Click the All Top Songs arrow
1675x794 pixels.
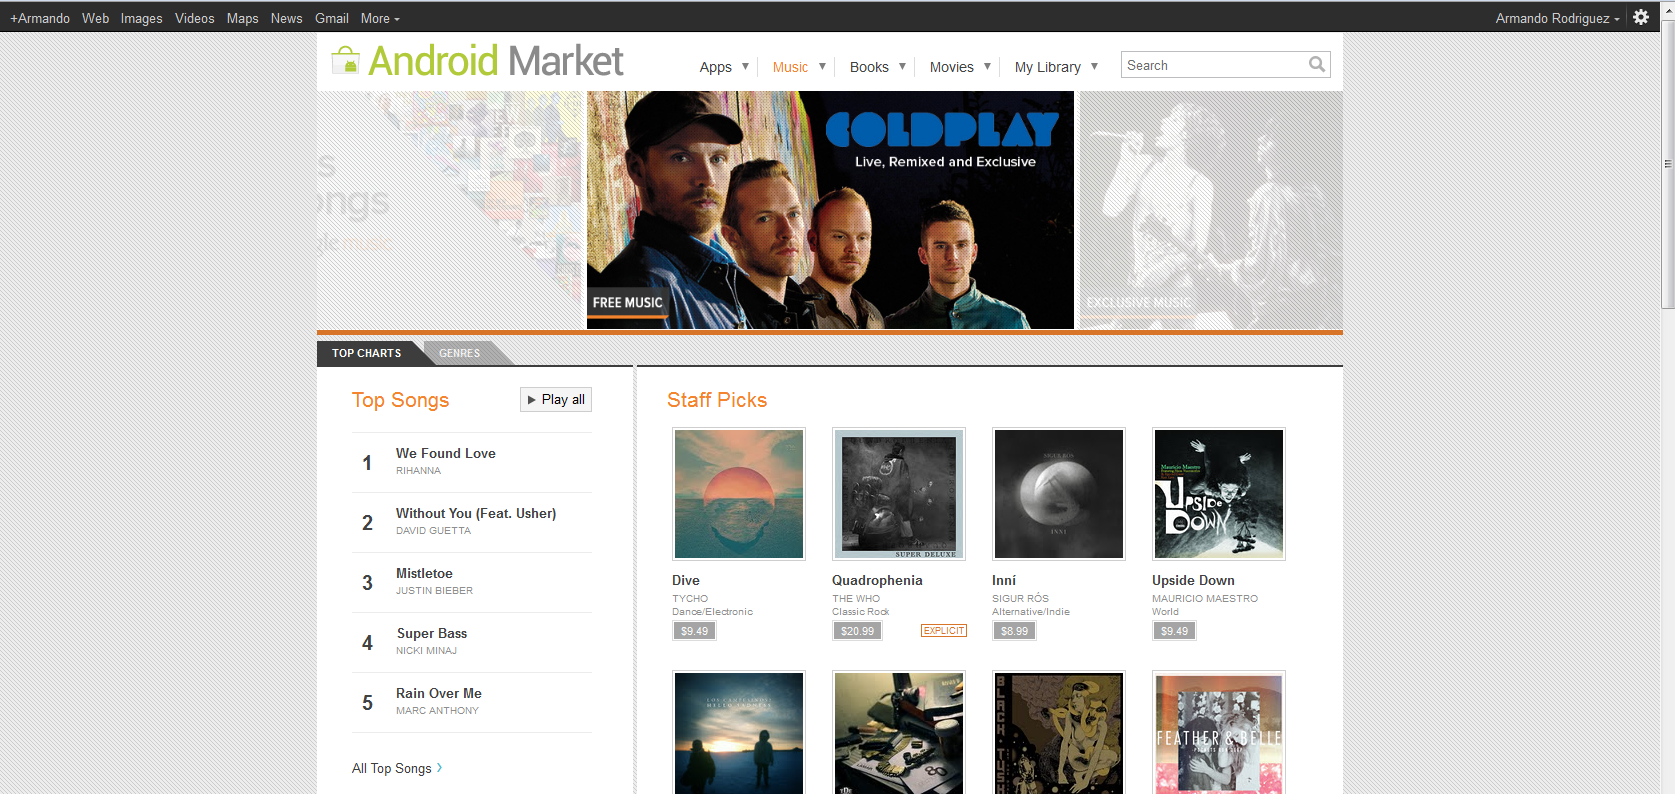[x=439, y=768]
